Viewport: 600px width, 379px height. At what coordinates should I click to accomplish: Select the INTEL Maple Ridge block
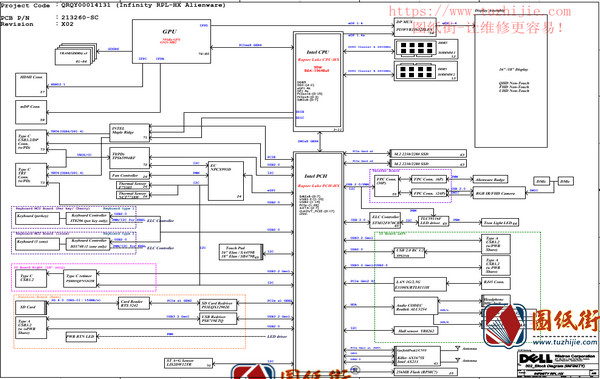(x=130, y=132)
